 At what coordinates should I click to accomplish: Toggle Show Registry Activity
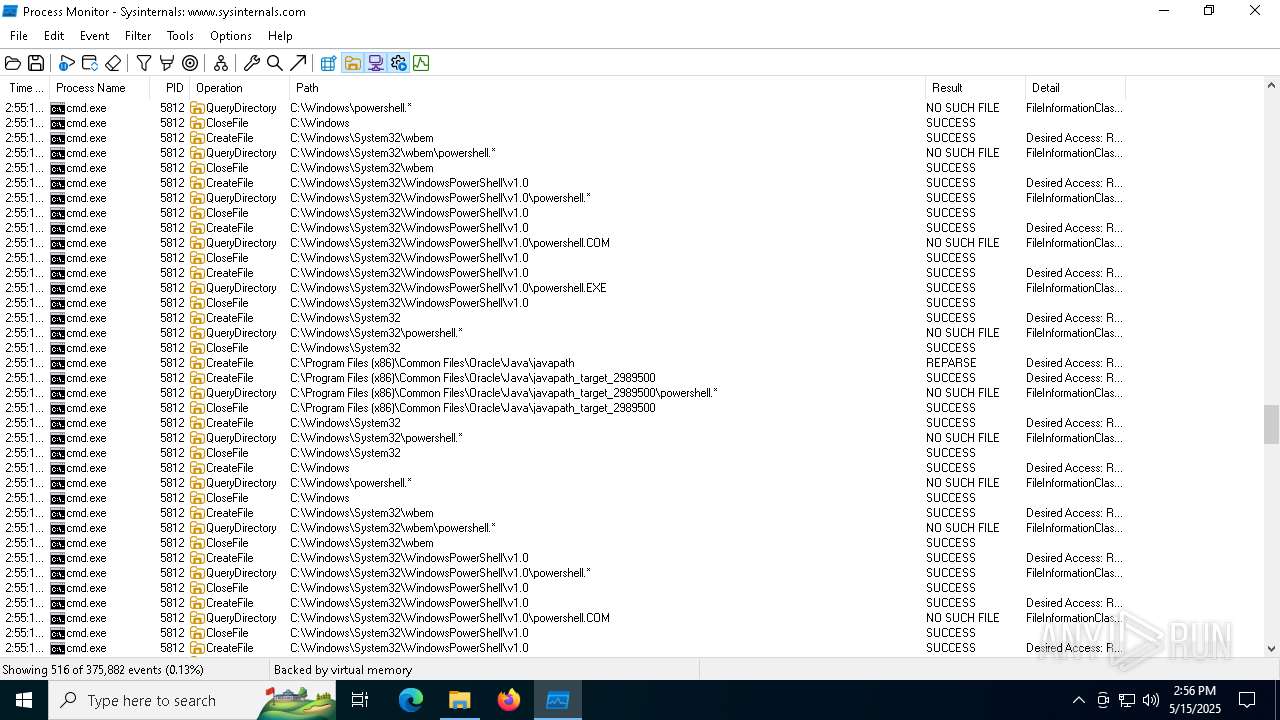click(328, 63)
